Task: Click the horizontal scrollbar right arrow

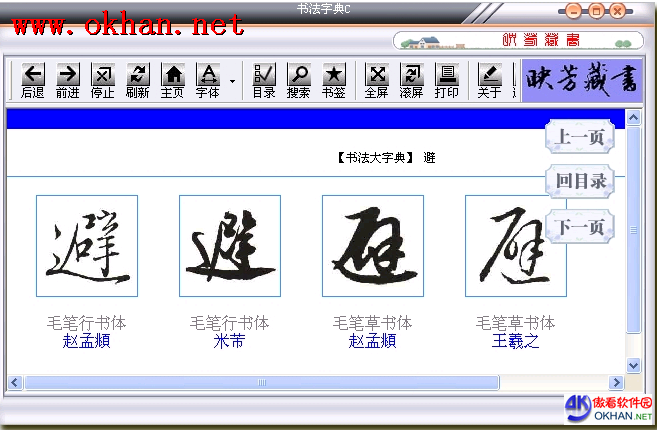Action: pos(616,382)
